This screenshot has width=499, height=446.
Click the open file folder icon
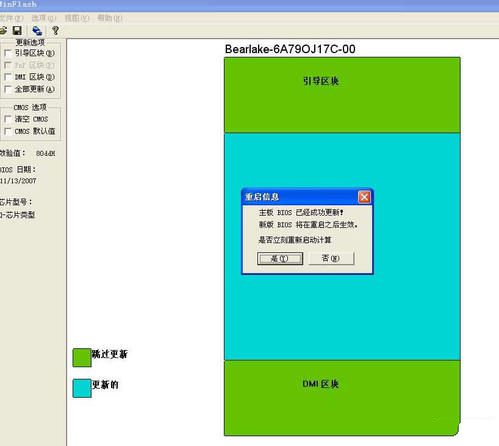[3, 31]
